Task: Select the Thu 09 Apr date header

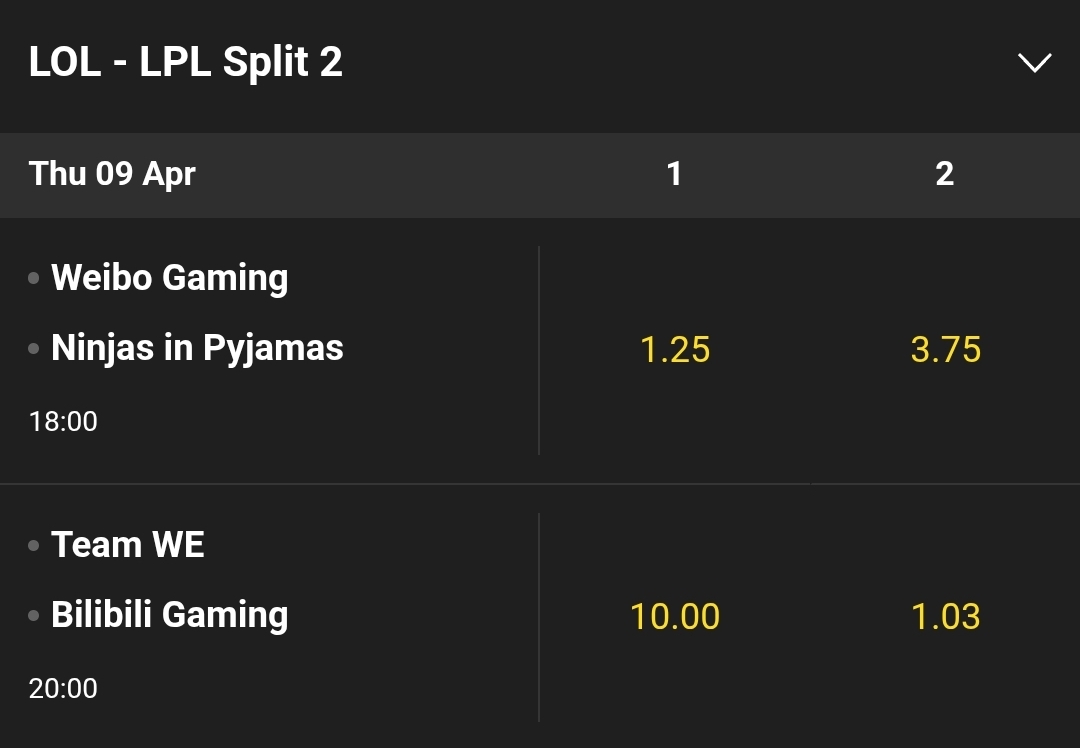Action: pos(112,174)
